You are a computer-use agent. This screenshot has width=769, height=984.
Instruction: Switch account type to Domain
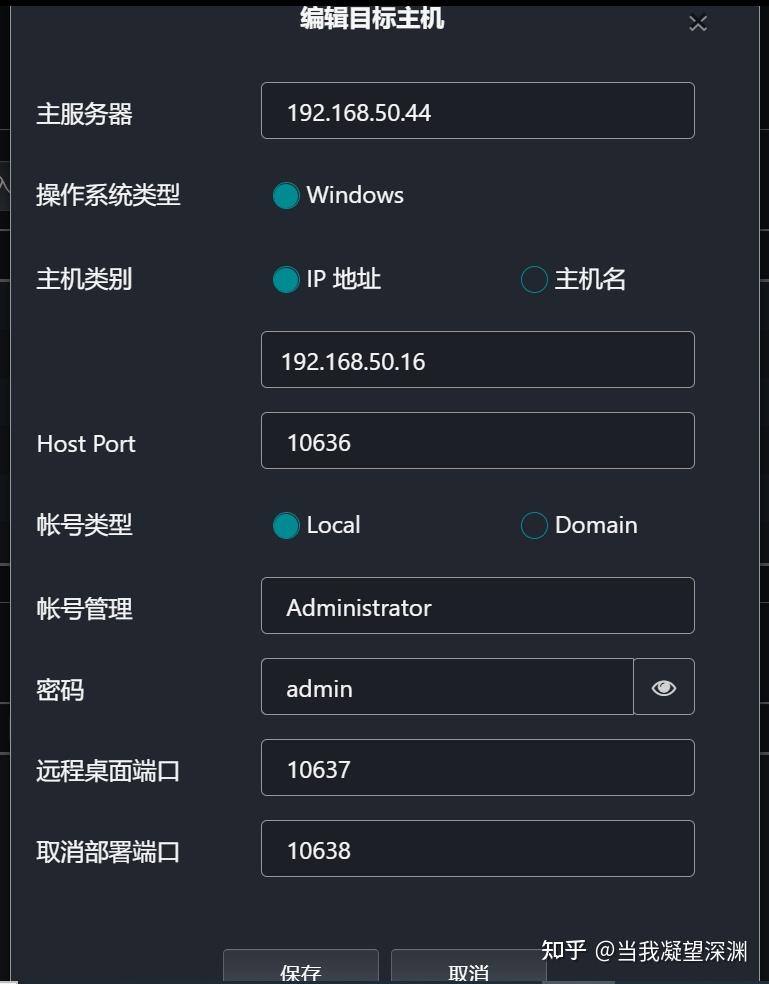(x=534, y=525)
